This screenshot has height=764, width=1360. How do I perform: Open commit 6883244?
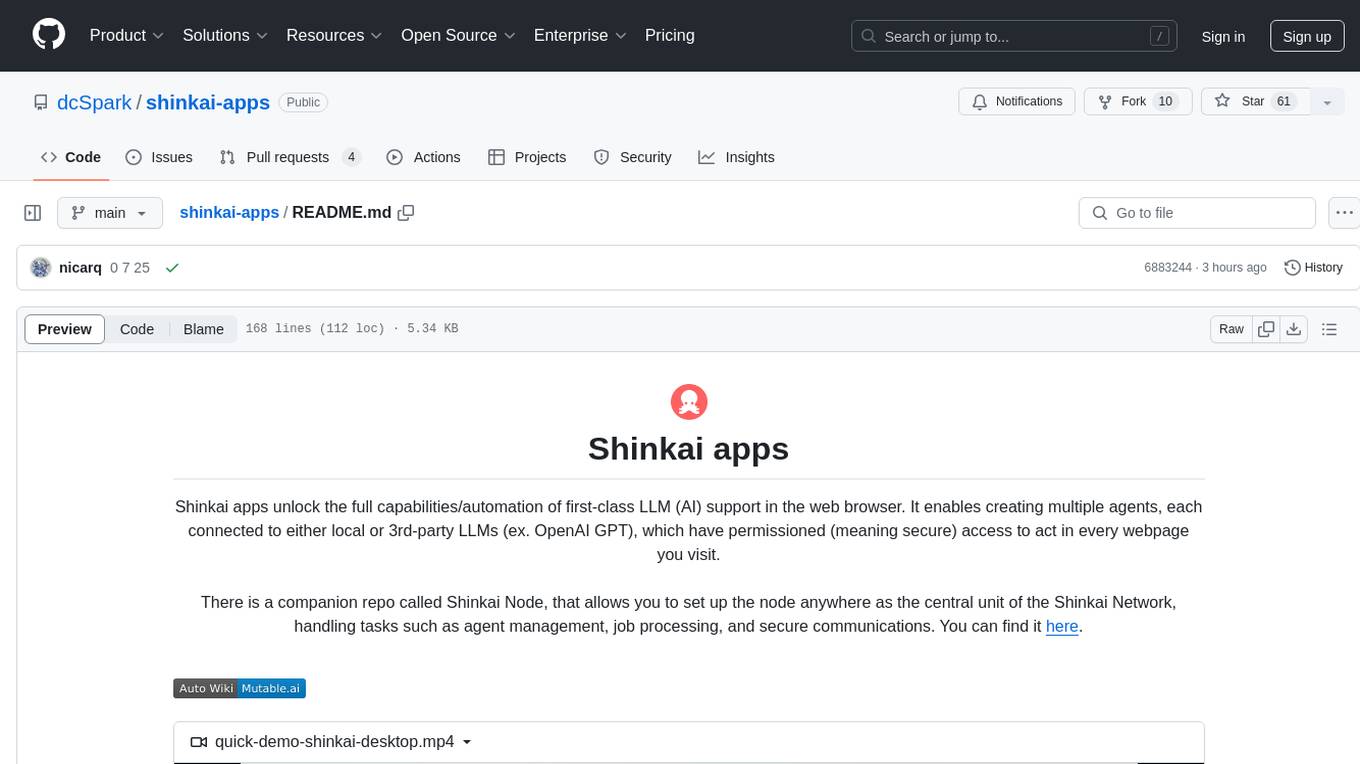pyautogui.click(x=1168, y=268)
